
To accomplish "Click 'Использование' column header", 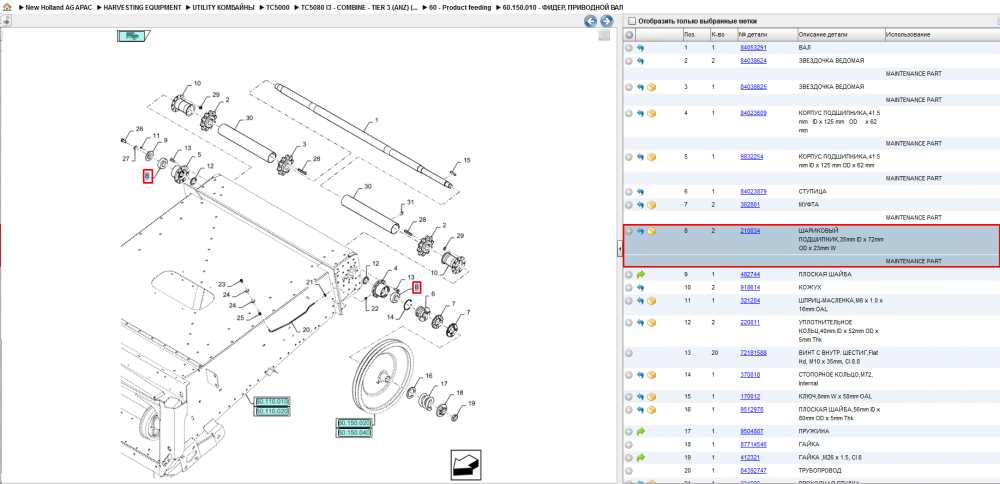I will (x=908, y=34).
